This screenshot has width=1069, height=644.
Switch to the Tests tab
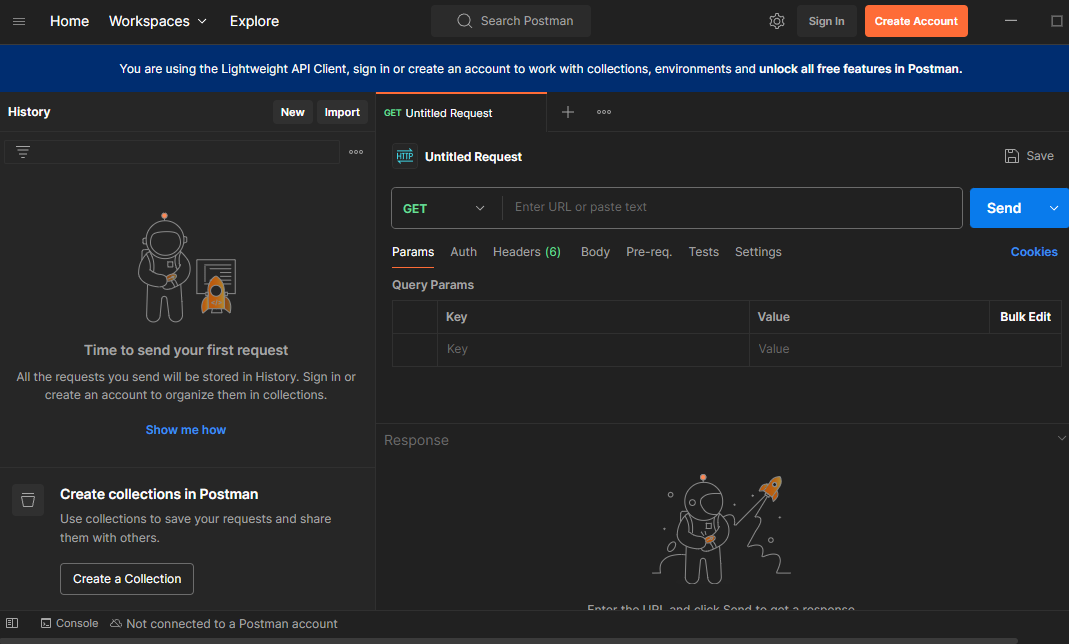[704, 251]
